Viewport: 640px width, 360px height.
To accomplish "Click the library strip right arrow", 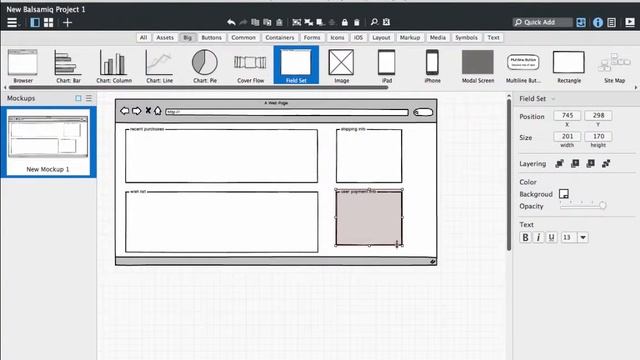I will pyautogui.click(x=636, y=87).
